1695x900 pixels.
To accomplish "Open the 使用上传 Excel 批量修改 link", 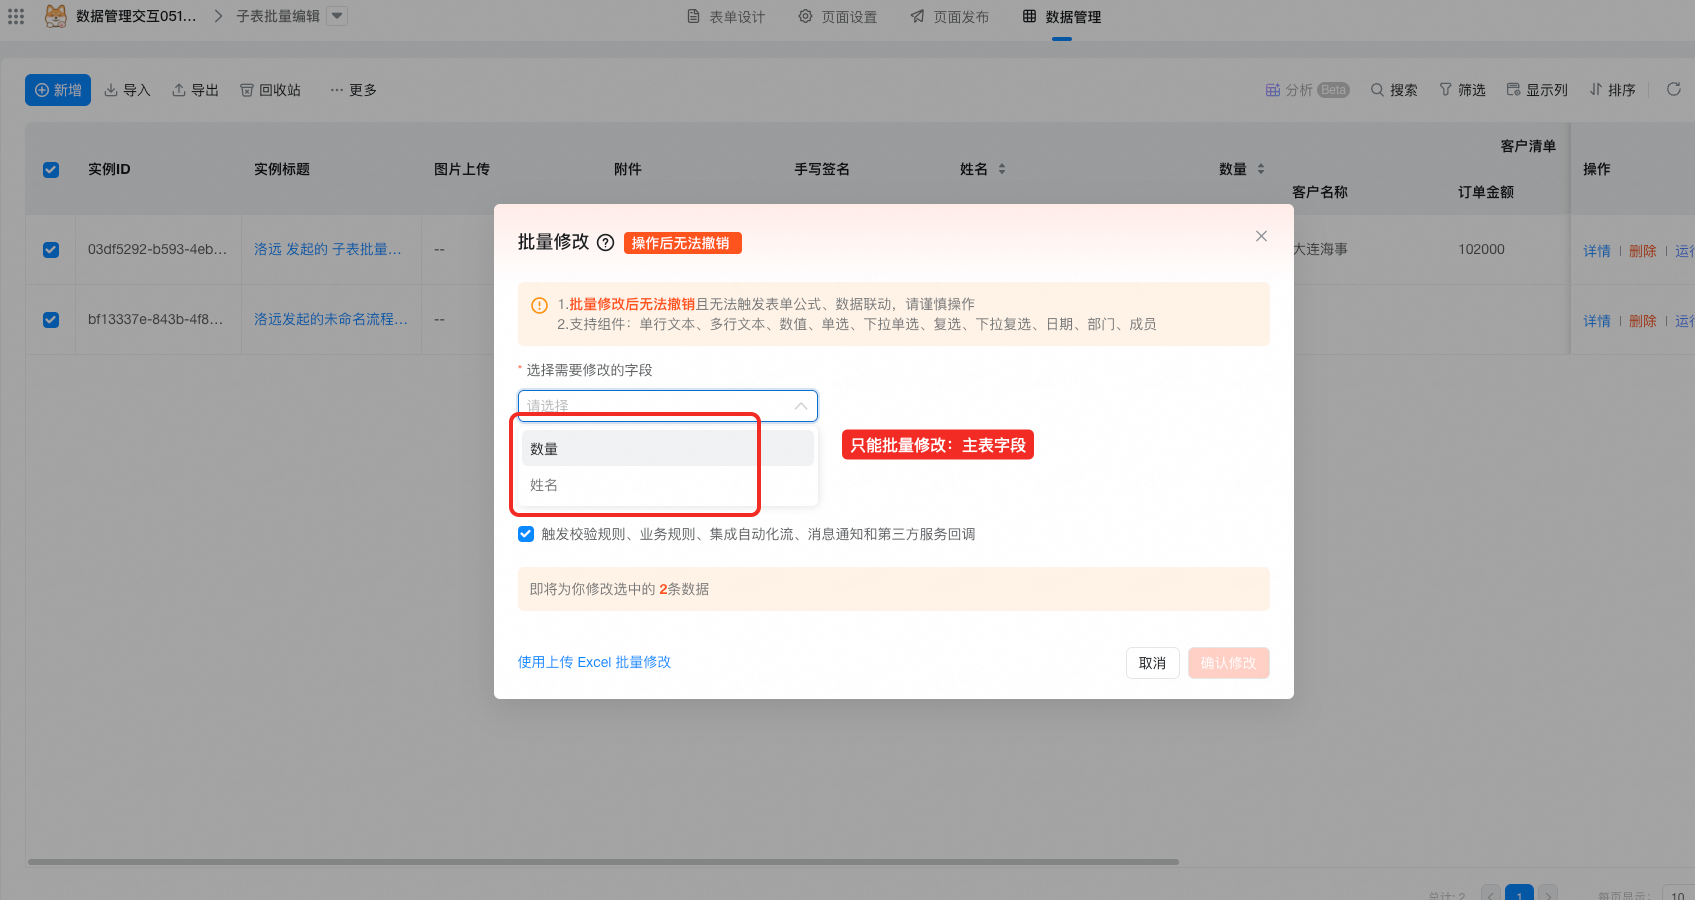I will pos(594,662).
